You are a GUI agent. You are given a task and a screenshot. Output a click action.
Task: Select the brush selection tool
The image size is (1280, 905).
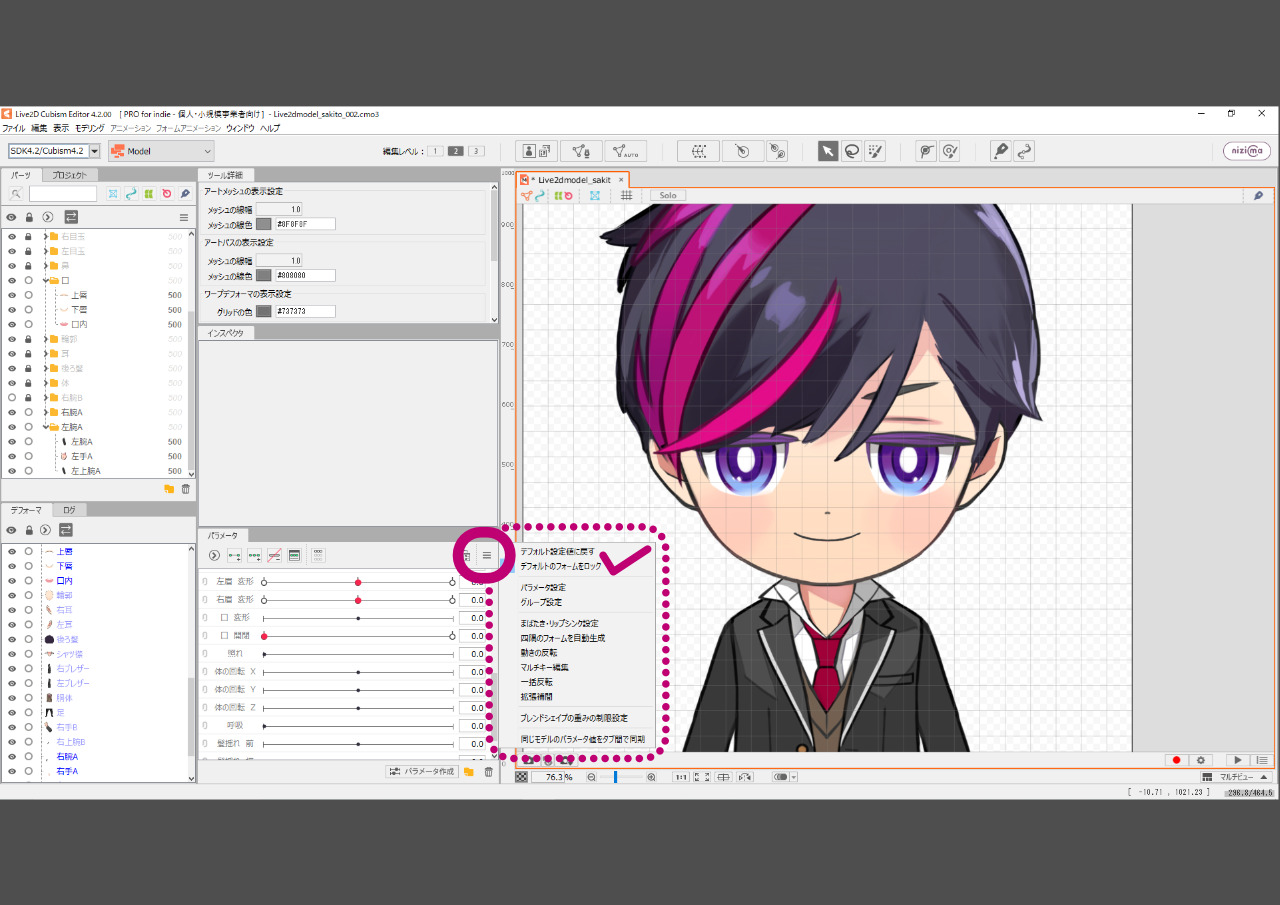point(875,151)
